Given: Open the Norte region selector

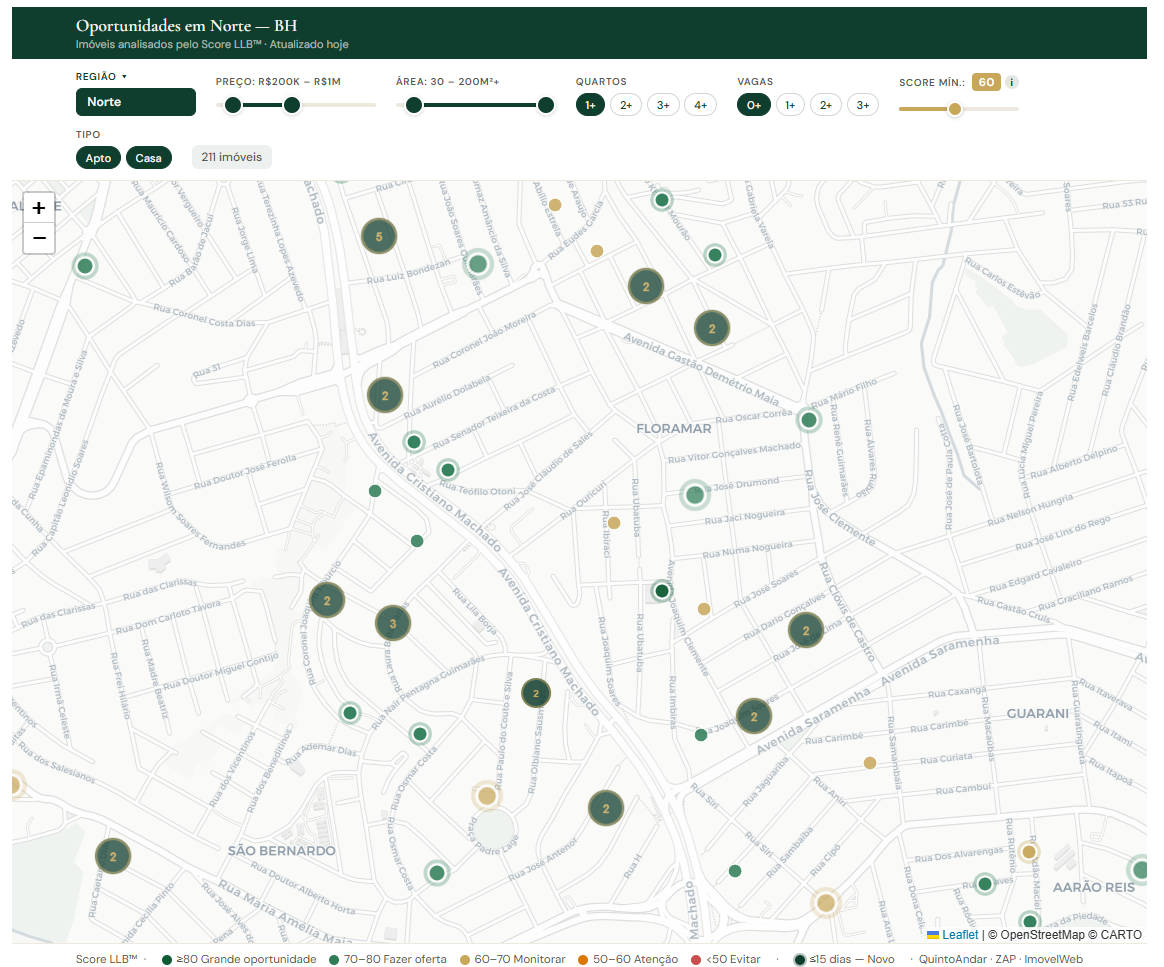Looking at the screenshot, I should coord(136,102).
